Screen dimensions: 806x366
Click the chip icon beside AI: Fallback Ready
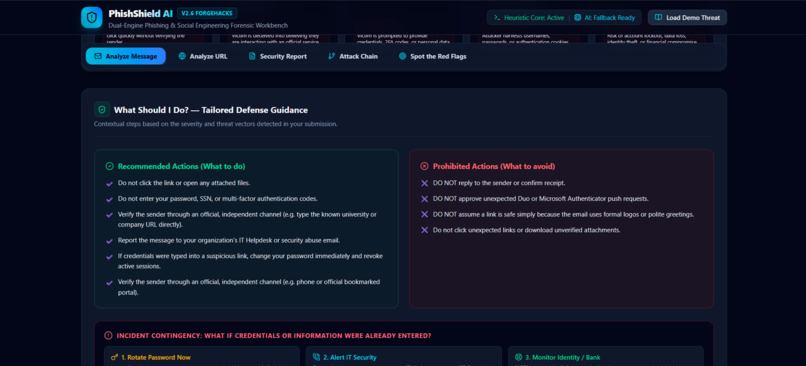pyautogui.click(x=578, y=17)
